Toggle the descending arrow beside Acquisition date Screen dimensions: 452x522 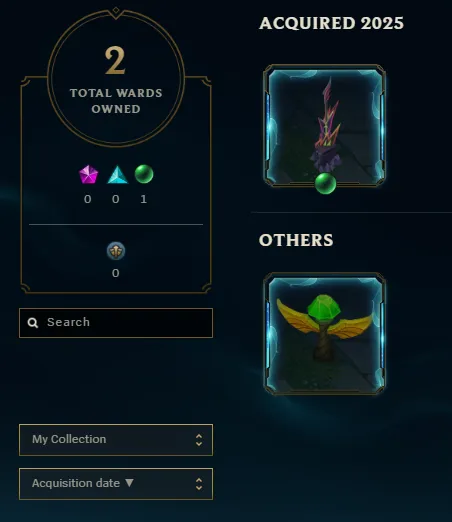(x=129, y=483)
